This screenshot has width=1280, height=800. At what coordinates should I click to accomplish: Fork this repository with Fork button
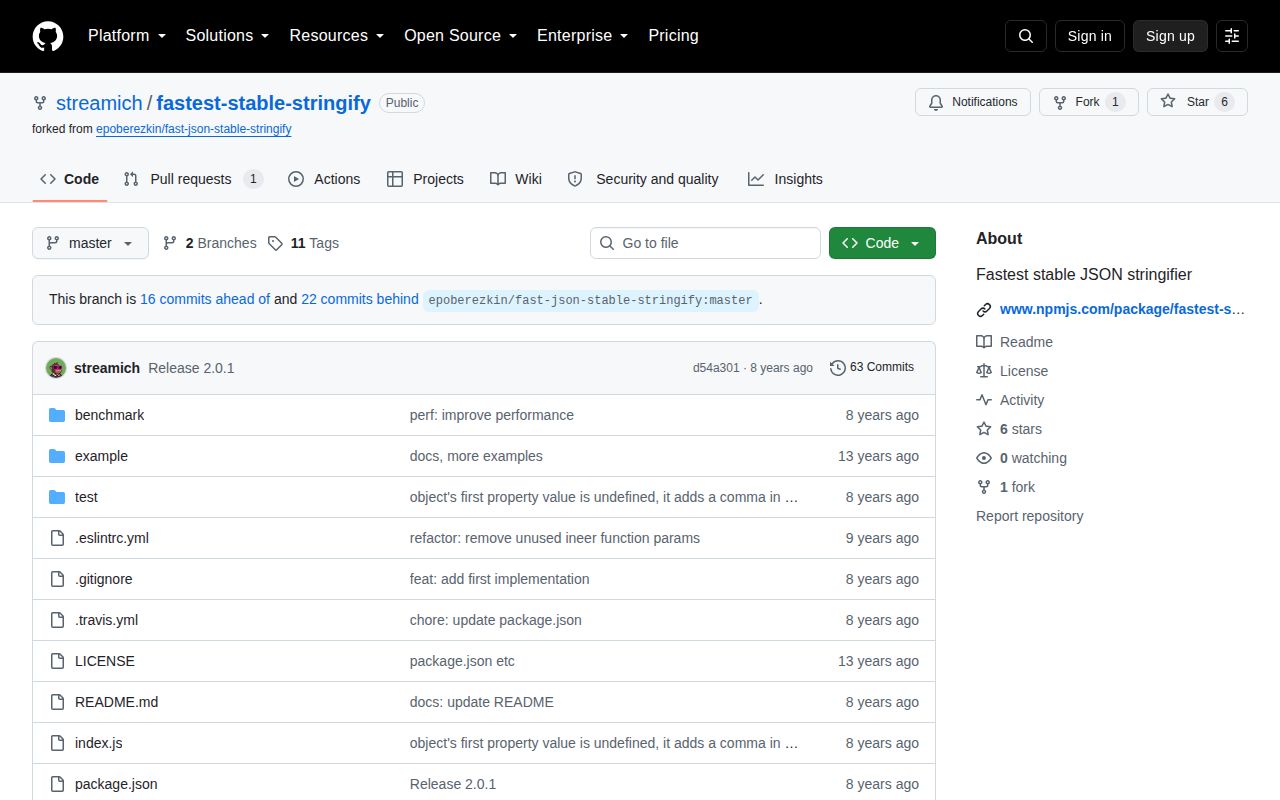[1089, 102]
